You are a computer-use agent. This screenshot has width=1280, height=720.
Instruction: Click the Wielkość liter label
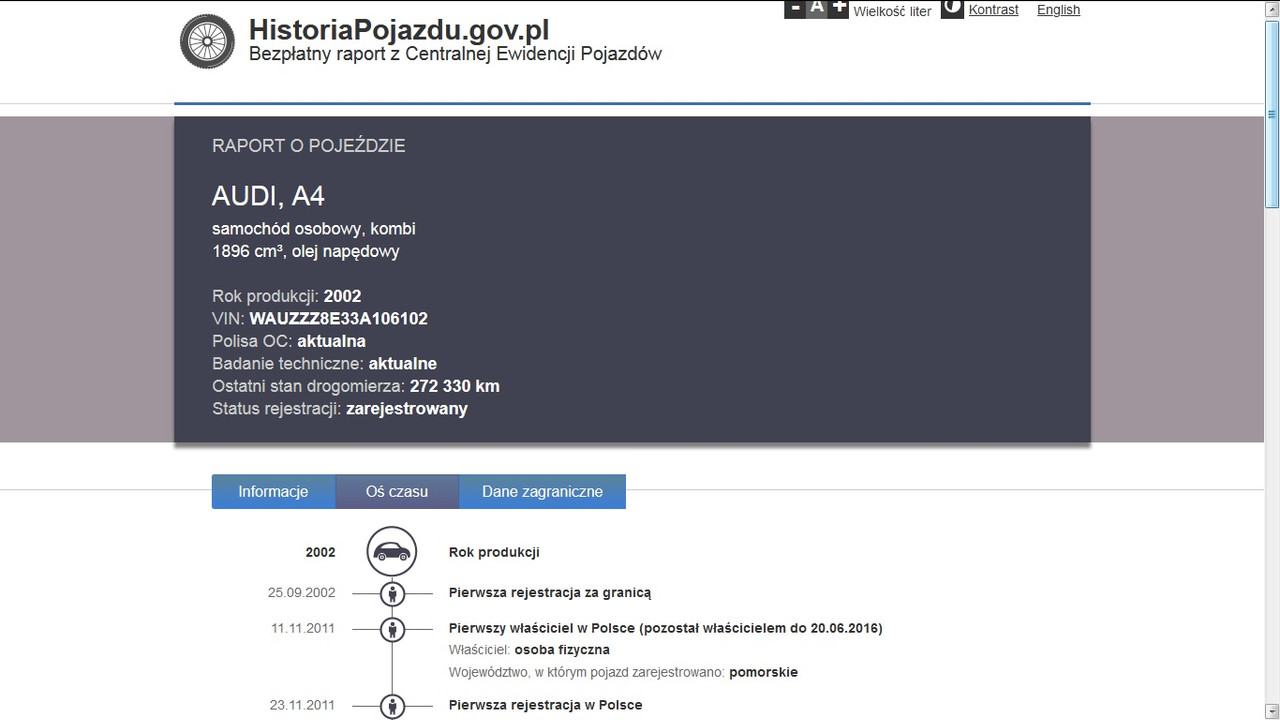pyautogui.click(x=892, y=11)
